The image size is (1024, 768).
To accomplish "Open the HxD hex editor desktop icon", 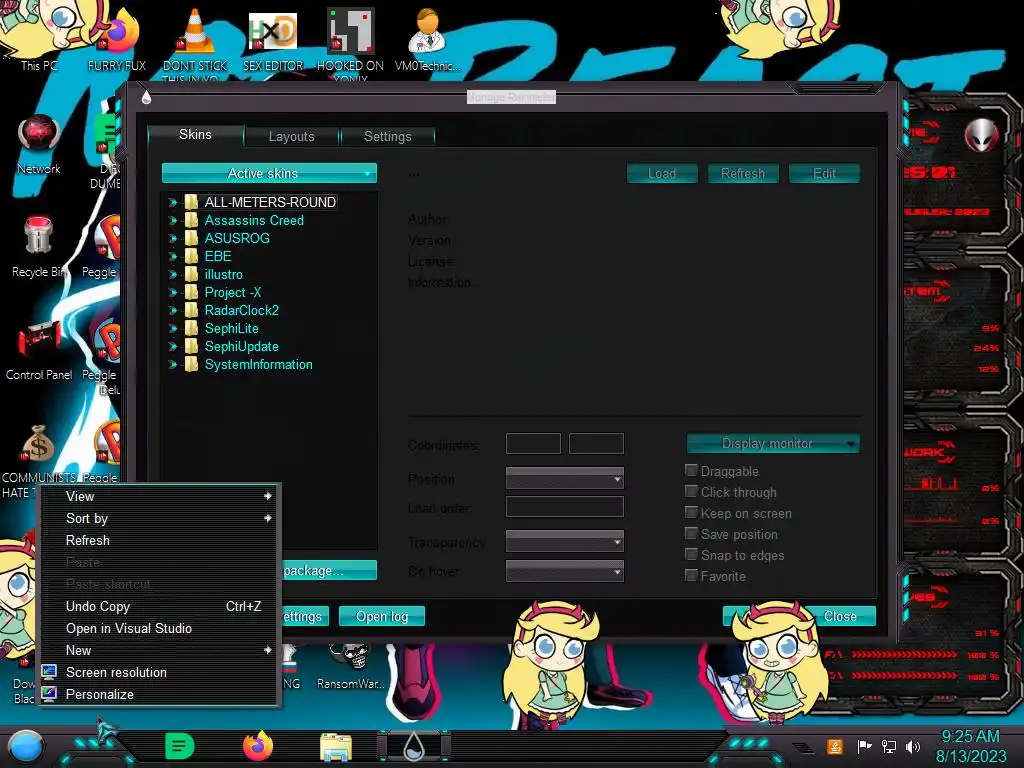I will click(272, 31).
